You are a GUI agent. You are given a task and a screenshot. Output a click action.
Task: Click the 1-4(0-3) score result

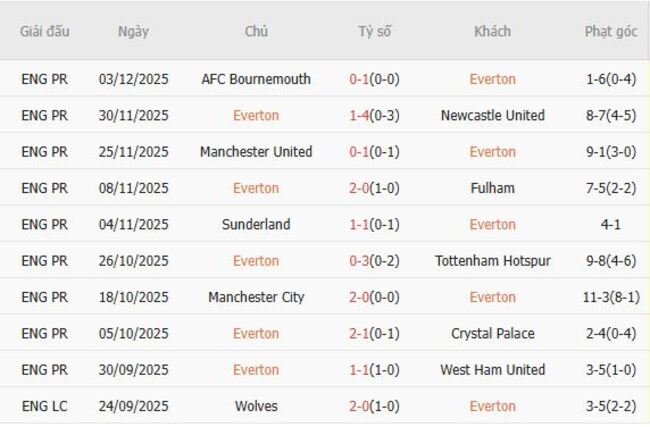pyautogui.click(x=375, y=115)
